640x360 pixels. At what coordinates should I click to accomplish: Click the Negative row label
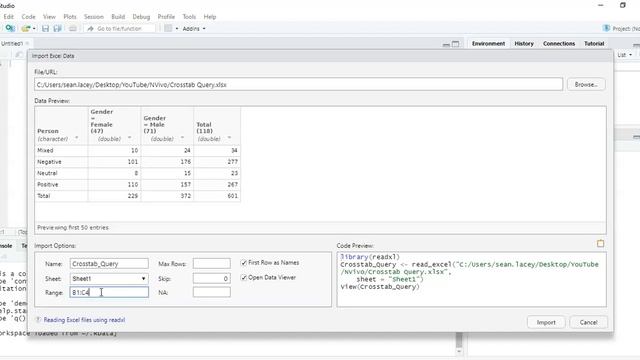click(x=49, y=162)
